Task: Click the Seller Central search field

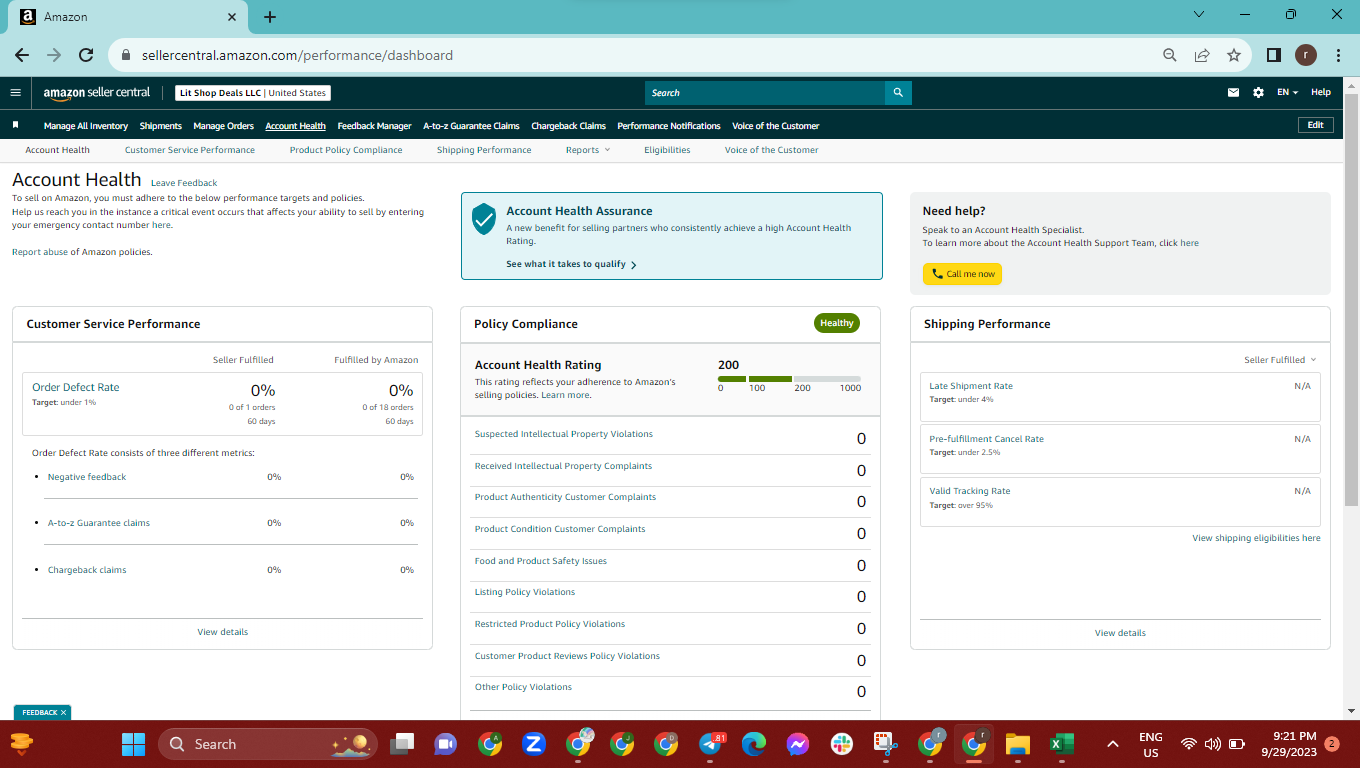Action: pos(765,93)
